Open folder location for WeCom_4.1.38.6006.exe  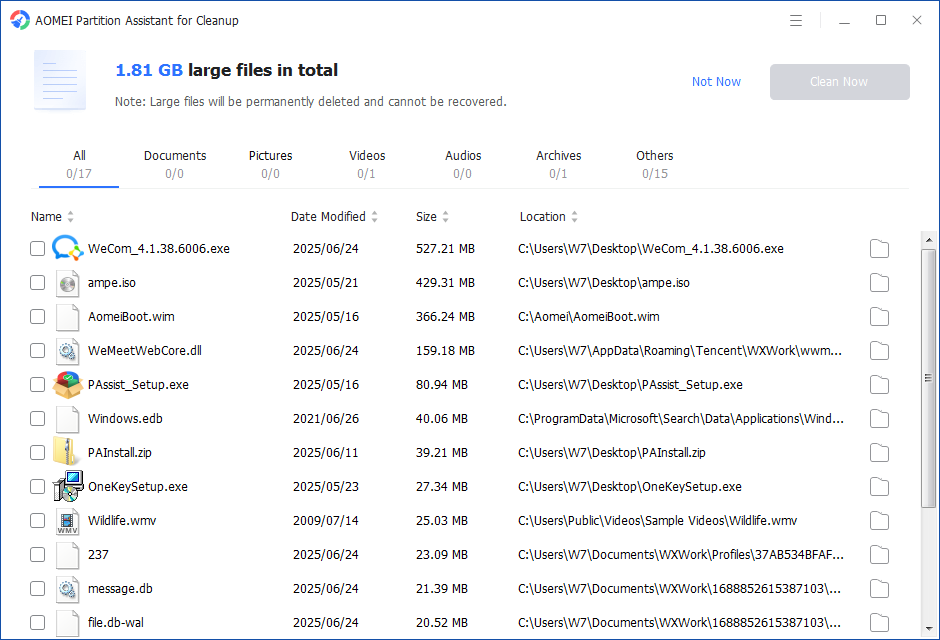coord(879,249)
